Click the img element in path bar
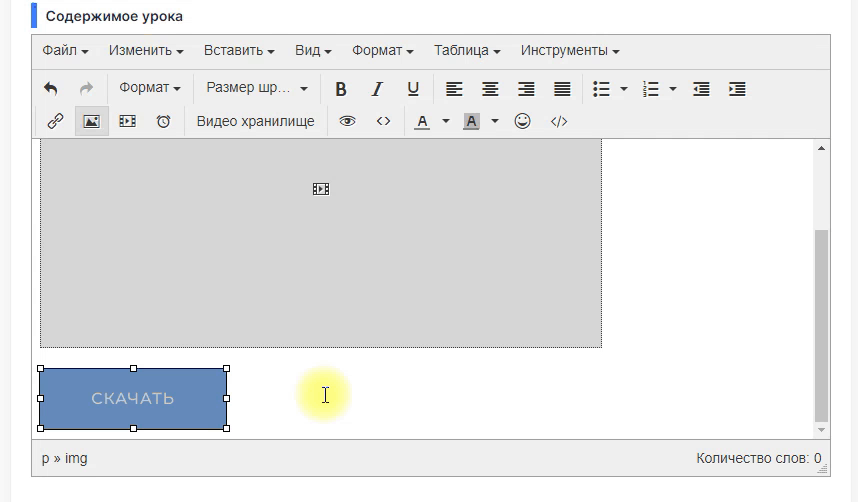 pyautogui.click(x=76, y=458)
